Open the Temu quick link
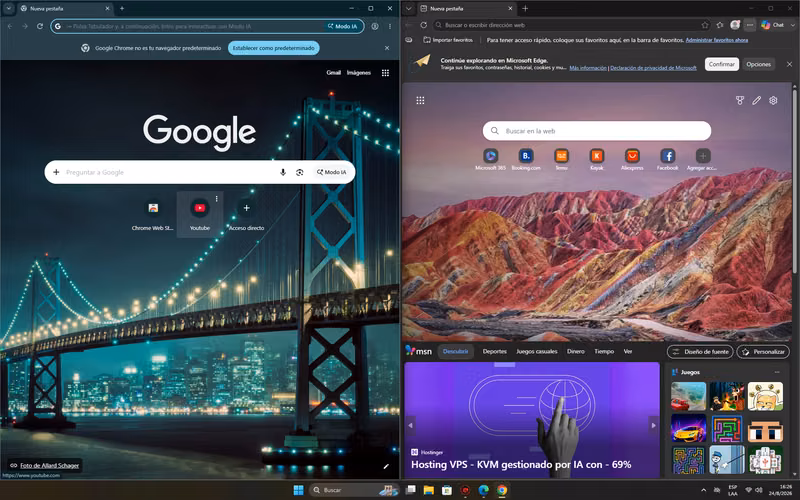The width and height of the screenshot is (800, 500). point(561,159)
